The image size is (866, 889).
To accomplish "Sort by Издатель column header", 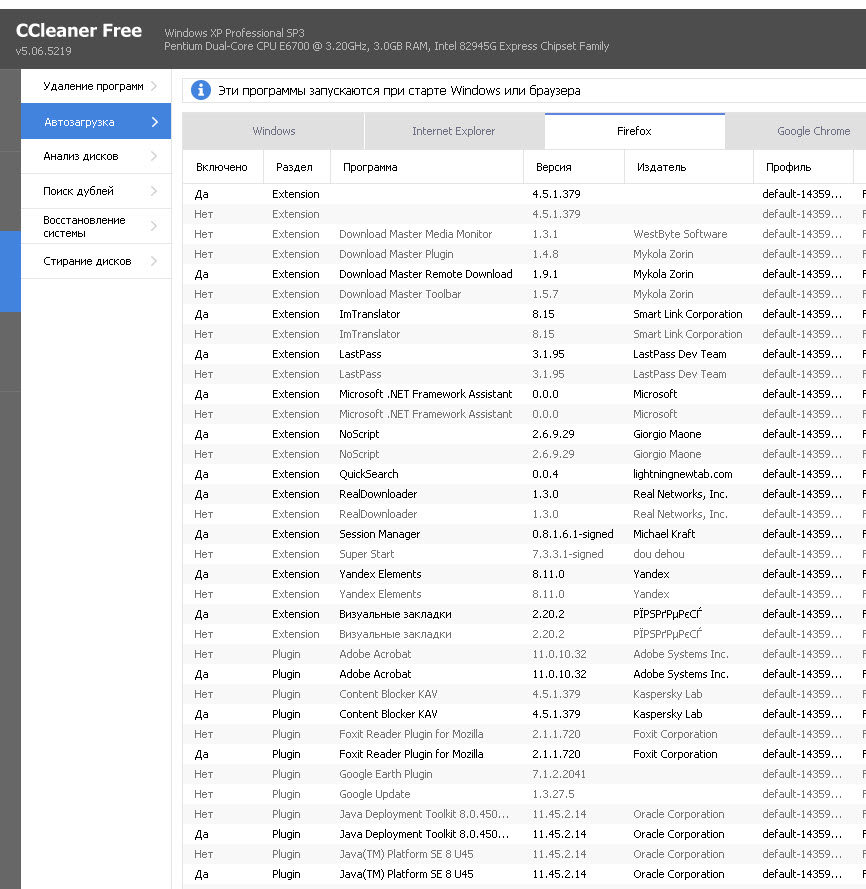I will [661, 167].
